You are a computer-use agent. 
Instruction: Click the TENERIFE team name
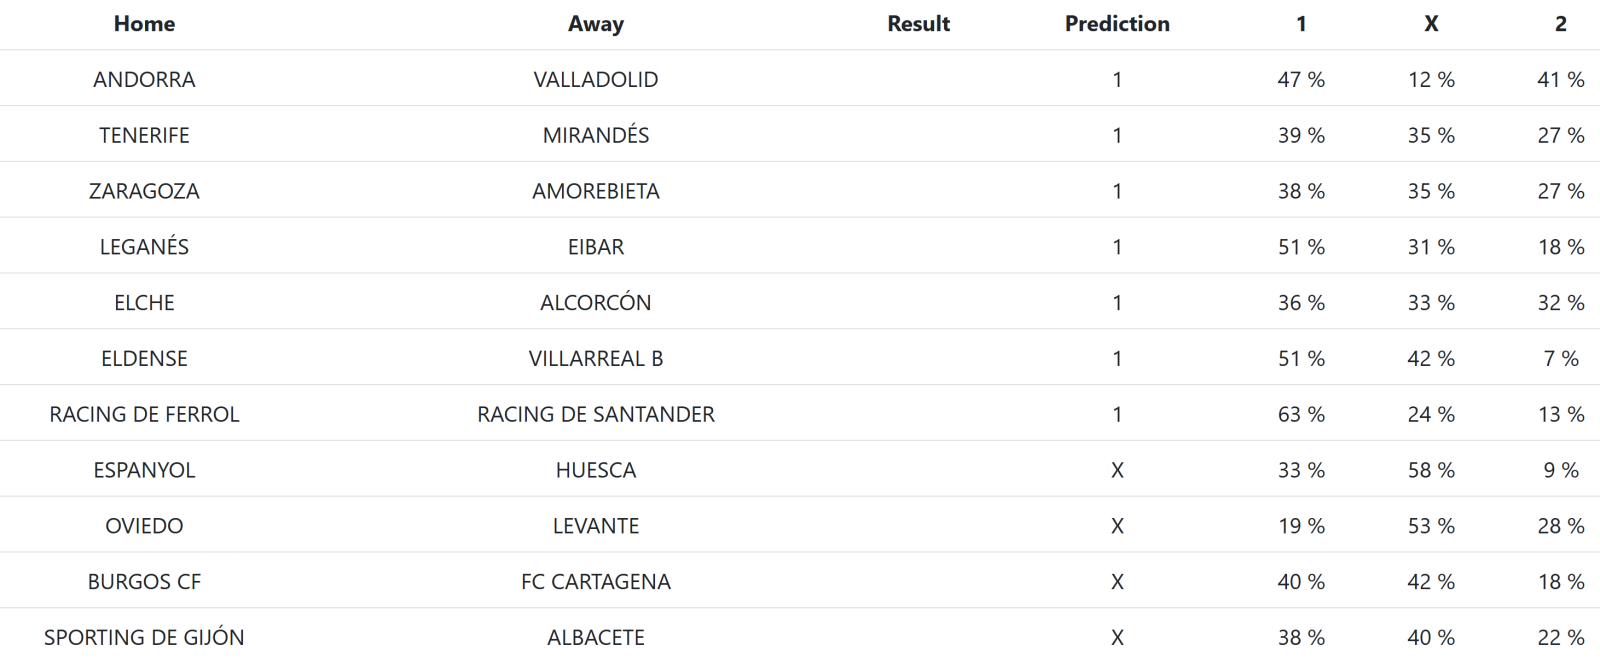144,136
